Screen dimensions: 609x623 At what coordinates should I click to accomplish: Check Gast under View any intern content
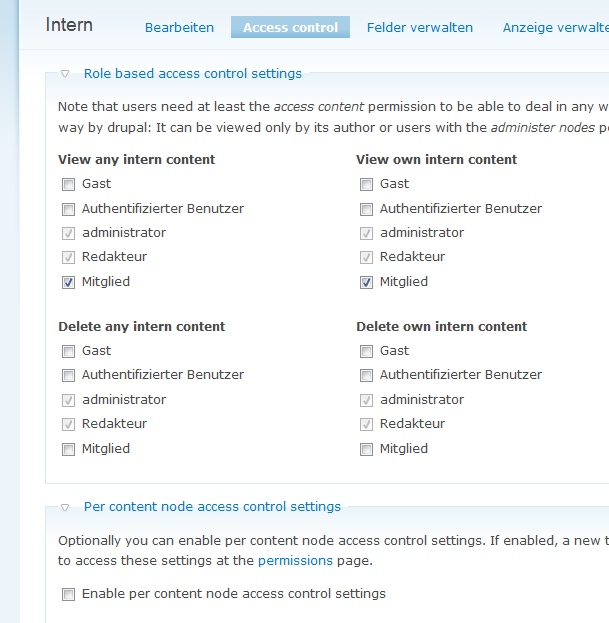coord(68,184)
